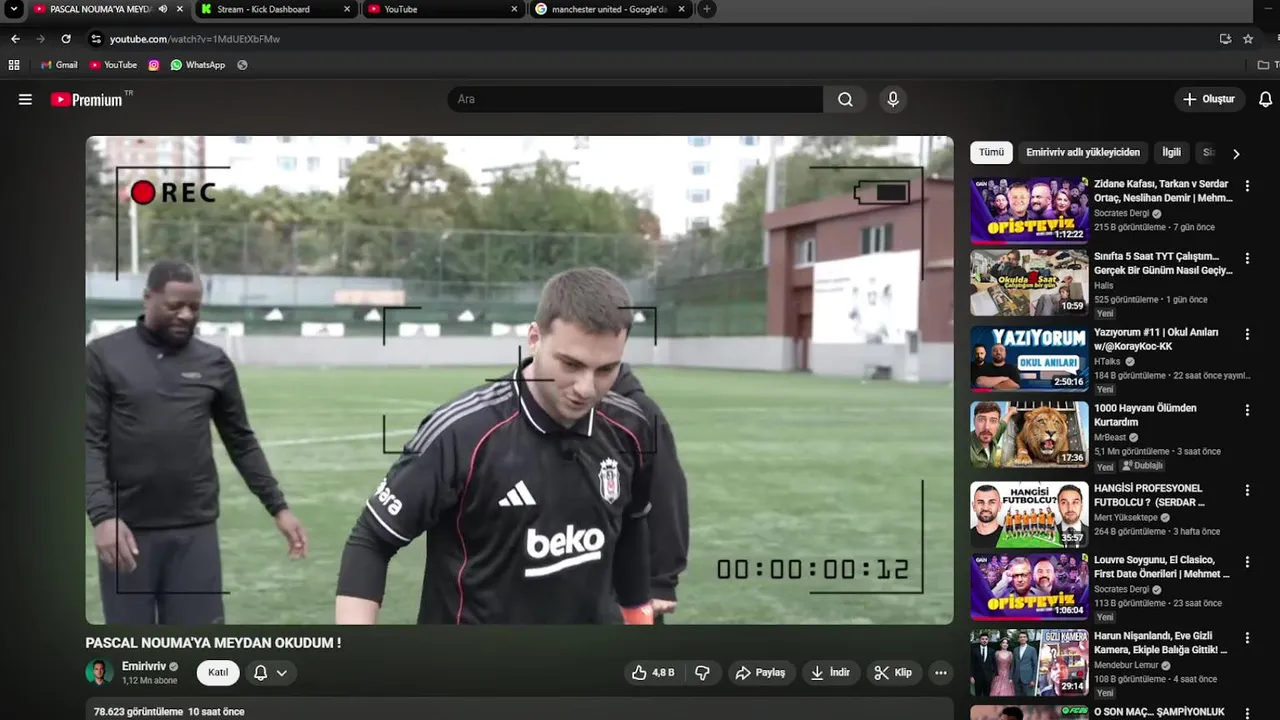
Task: Open options menu for Zidane Kafası video
Action: [1247, 186]
